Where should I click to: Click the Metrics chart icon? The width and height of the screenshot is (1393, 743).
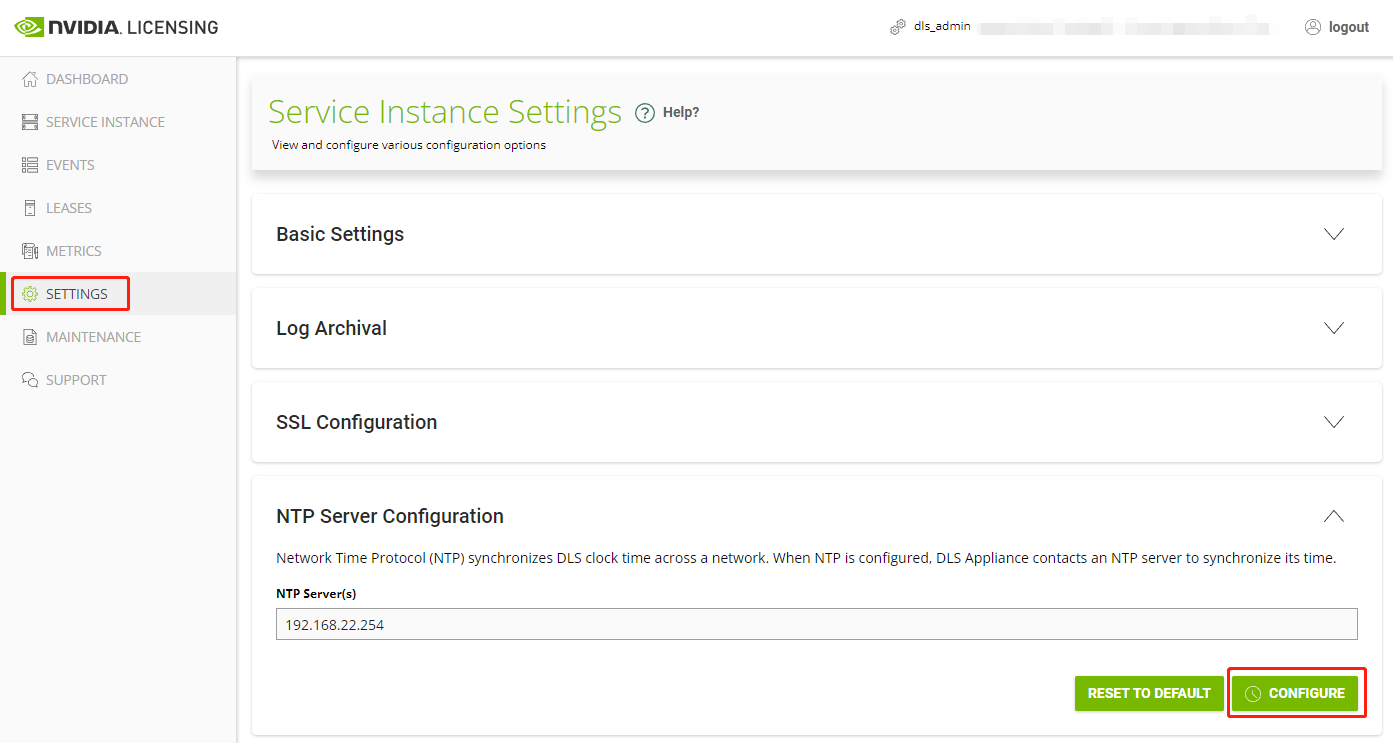[x=30, y=251]
